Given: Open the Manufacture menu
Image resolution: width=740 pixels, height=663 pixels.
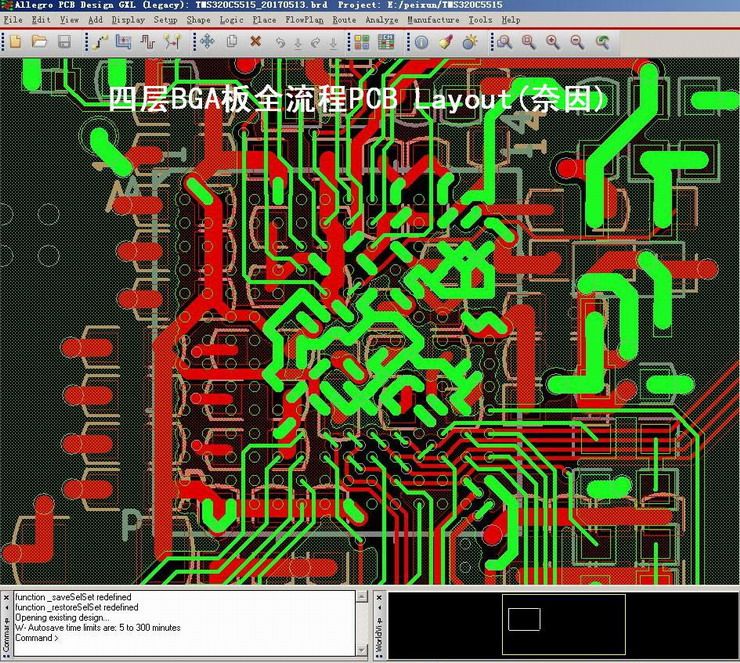Looking at the screenshot, I should click(x=433, y=20).
